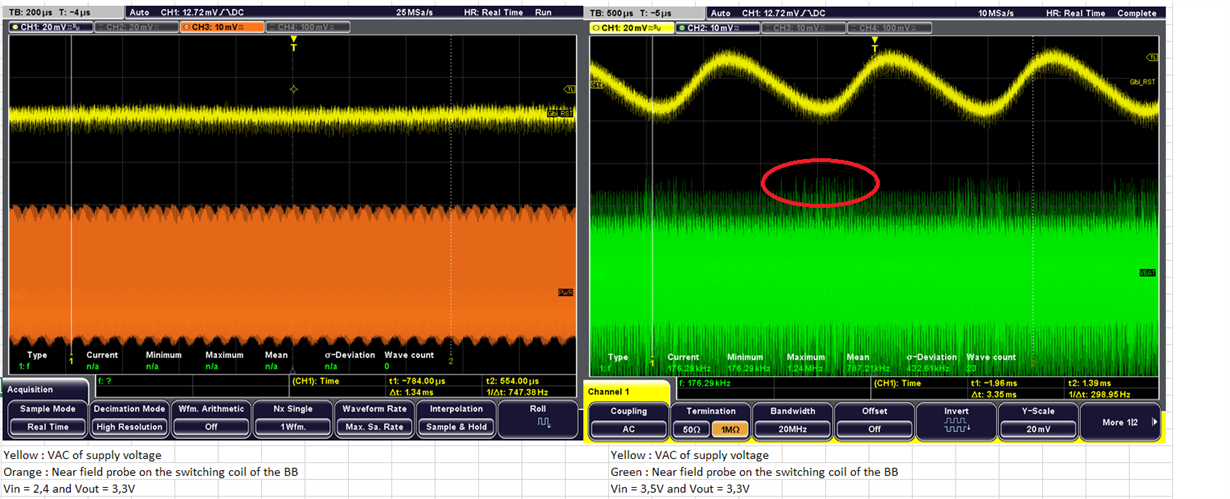The width and height of the screenshot is (1230, 499).
Task: Click t2: 1.39ms cursor readout
Action: tap(1090, 382)
